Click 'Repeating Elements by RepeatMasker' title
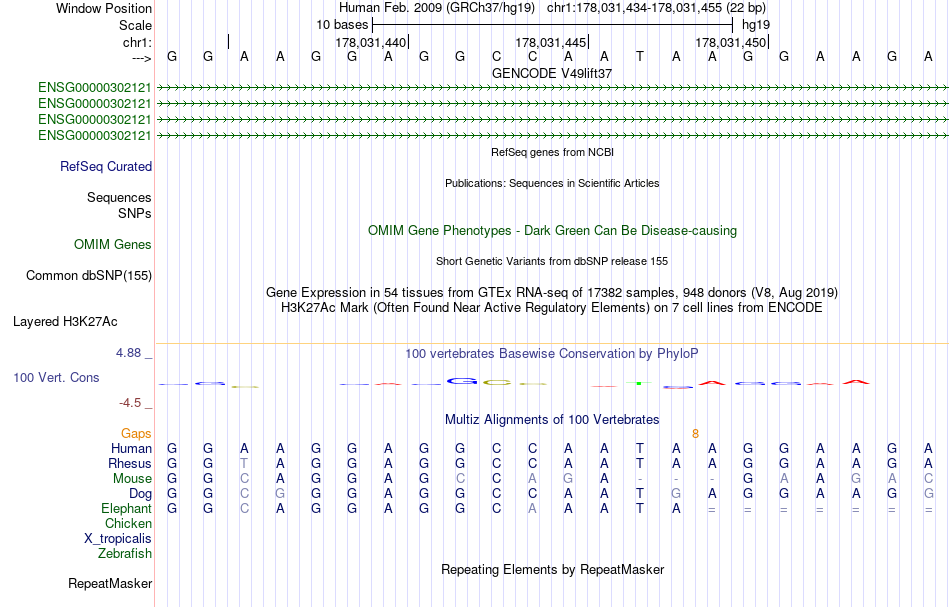950x607 pixels. coord(552,569)
